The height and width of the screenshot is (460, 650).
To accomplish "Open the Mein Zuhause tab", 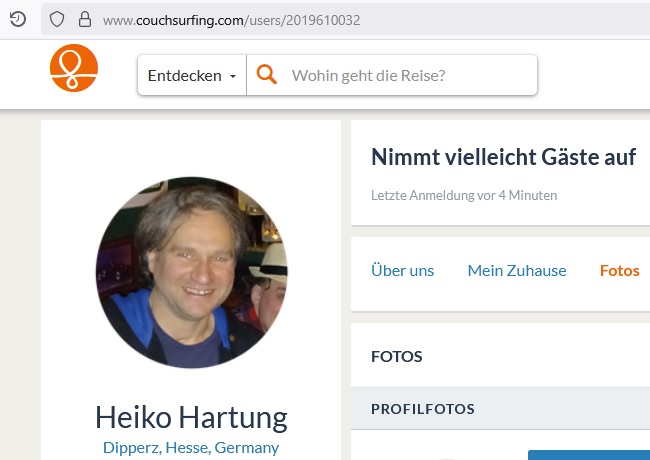I will pyautogui.click(x=517, y=270).
